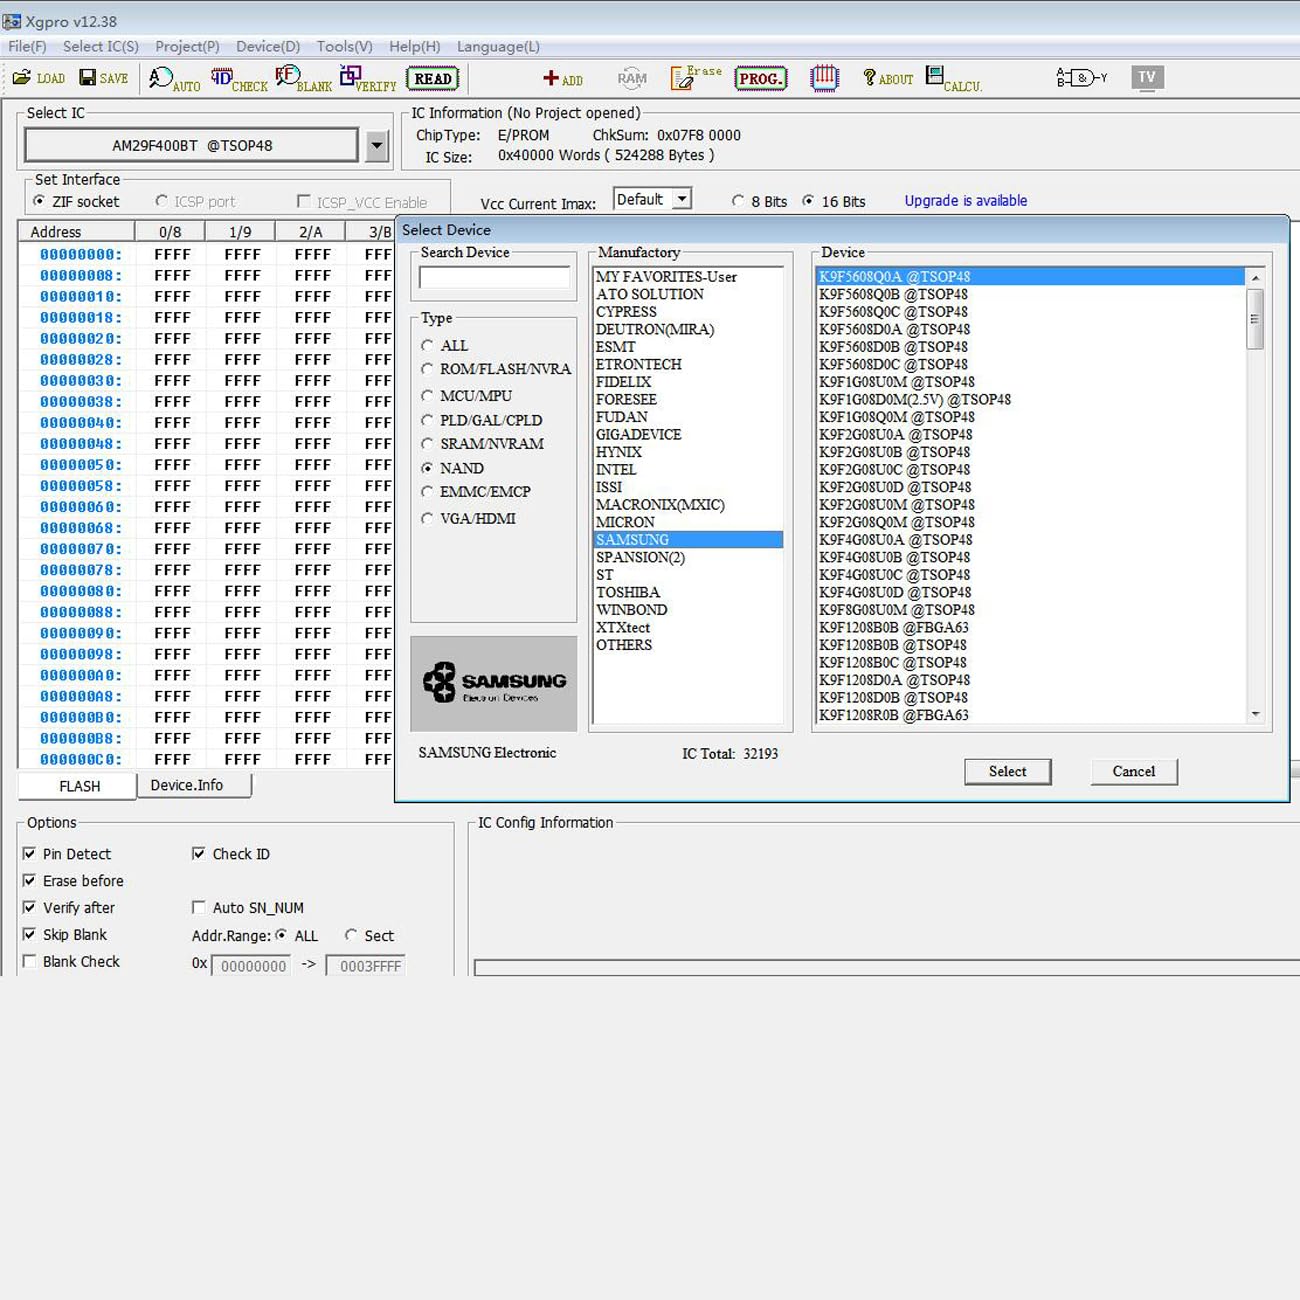The image size is (1300, 1300).
Task: Click the Upgrade is available link
Action: click(966, 200)
